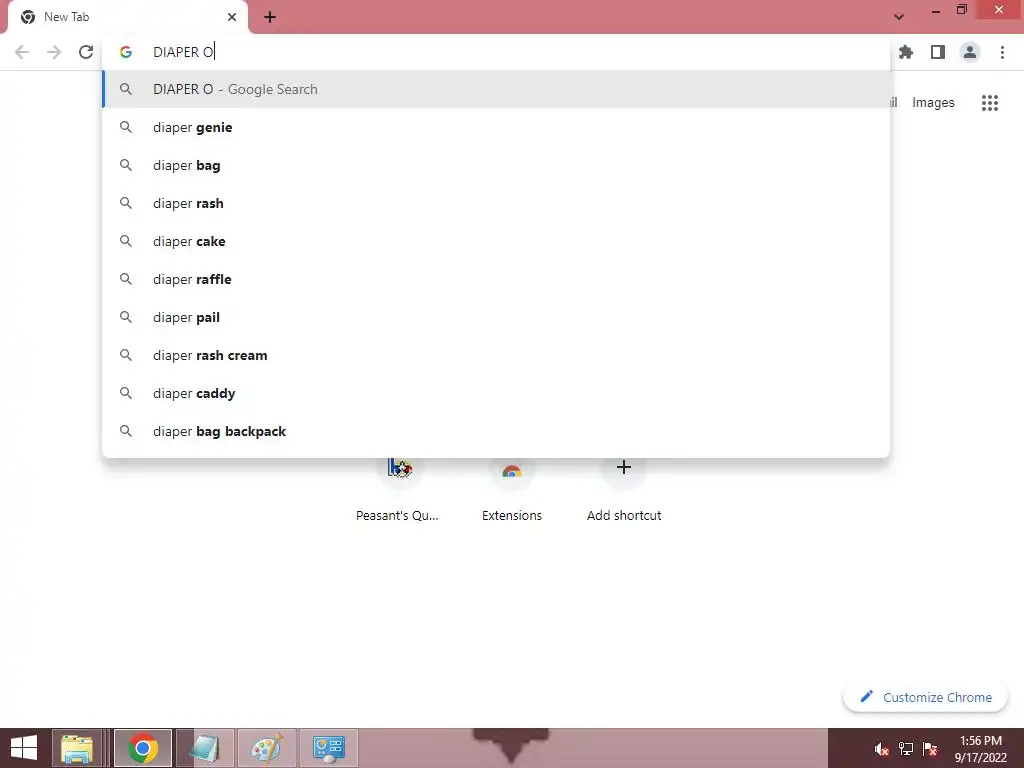
Task: Open Google apps grid icon
Action: [990, 103]
